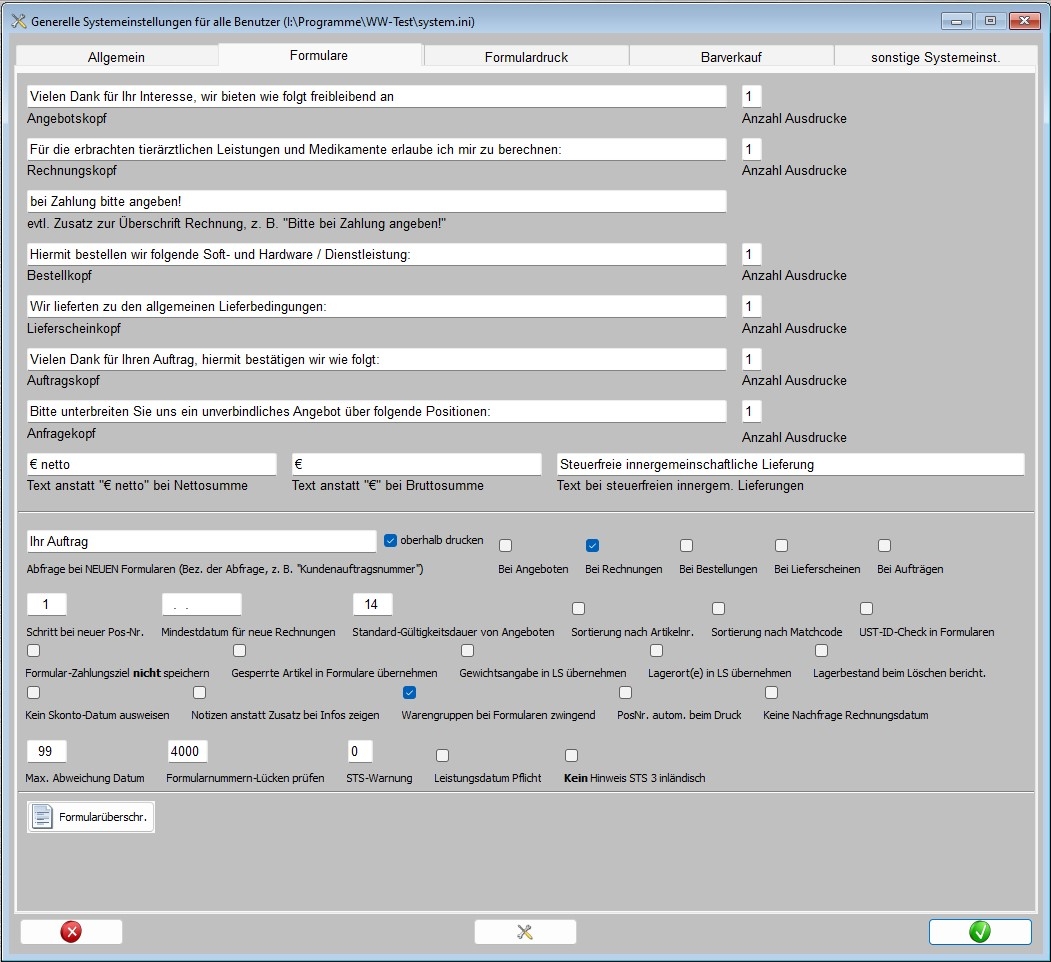Click the STS-Warnung value field
Viewport: 1051px width, 962px height.
coord(360,751)
